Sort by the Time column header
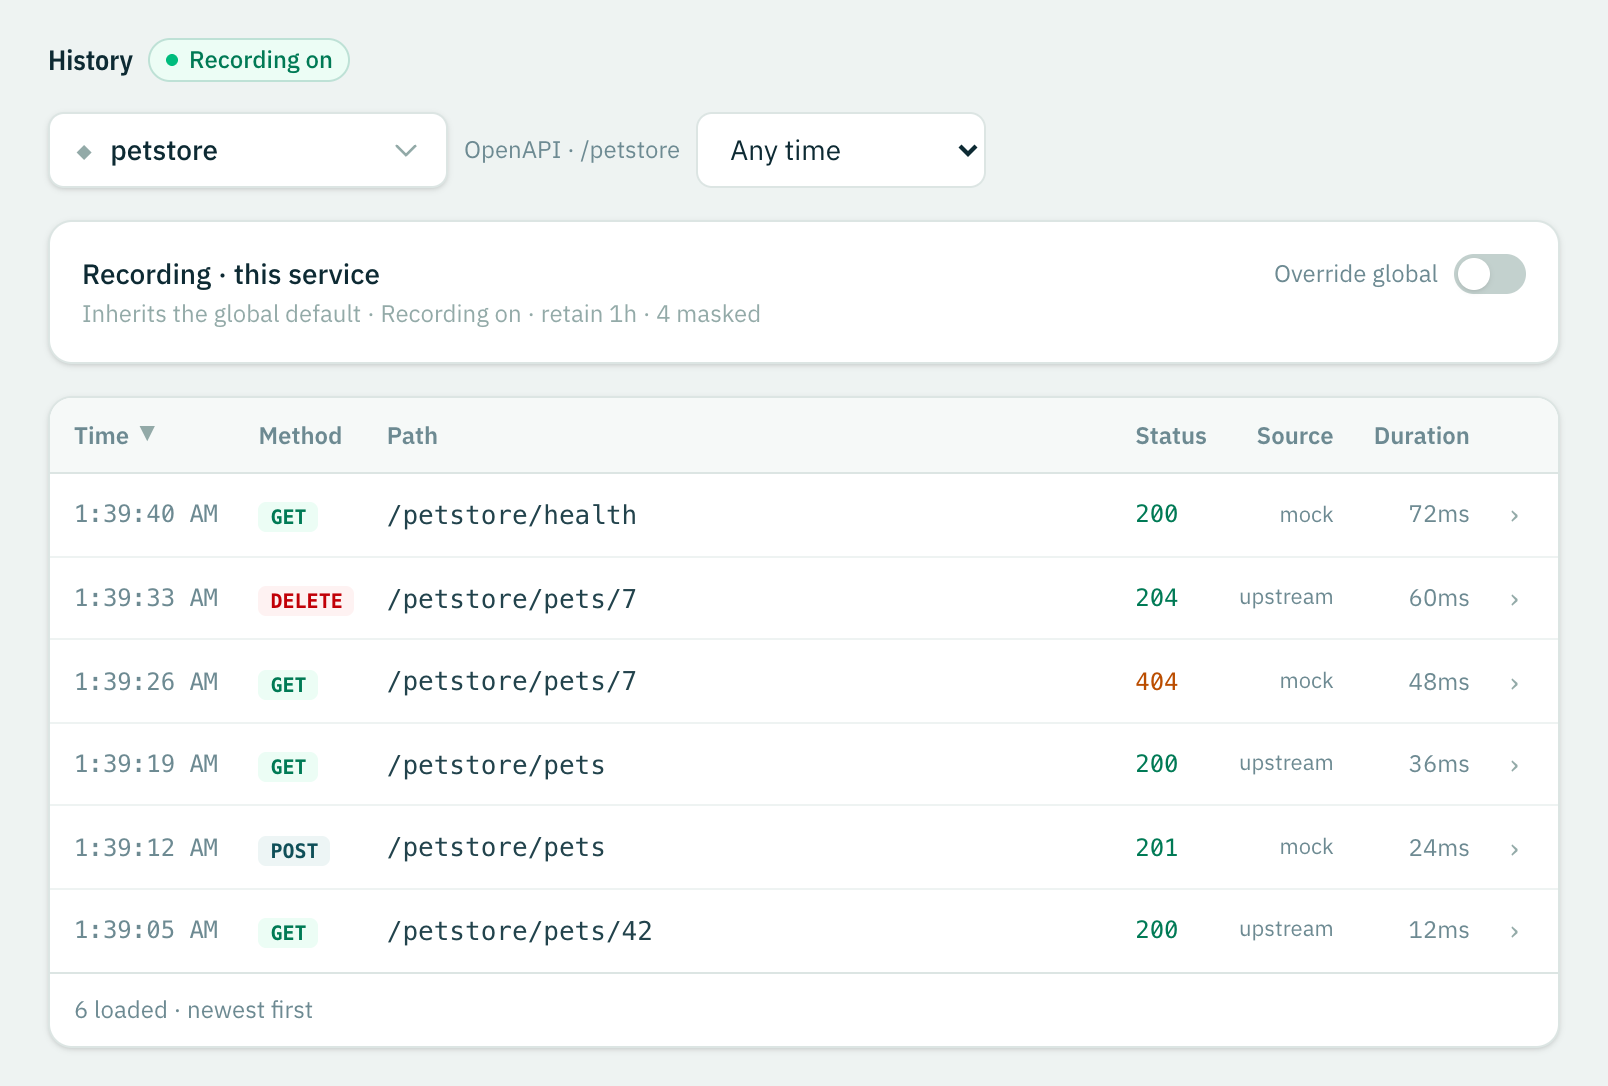Viewport: 1608px width, 1086px height. coord(114,436)
